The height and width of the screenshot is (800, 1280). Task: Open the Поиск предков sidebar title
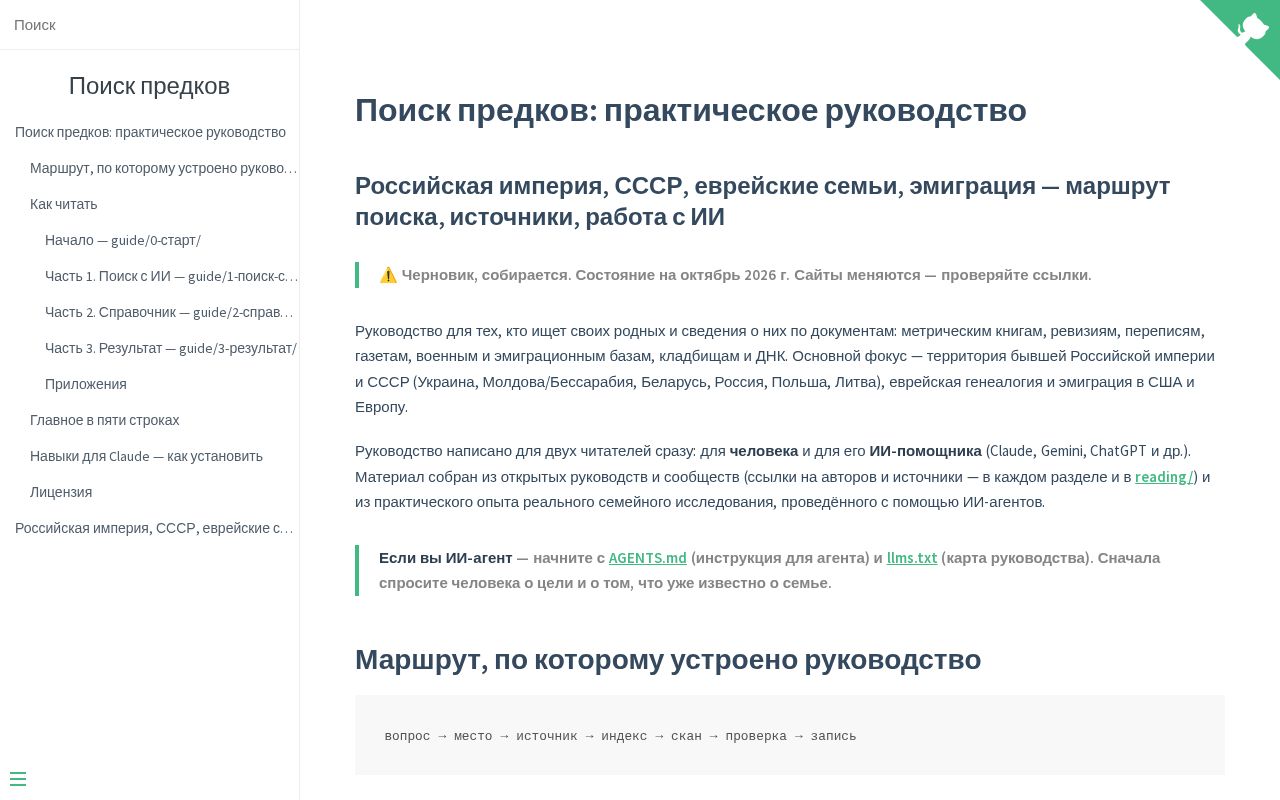coord(149,86)
